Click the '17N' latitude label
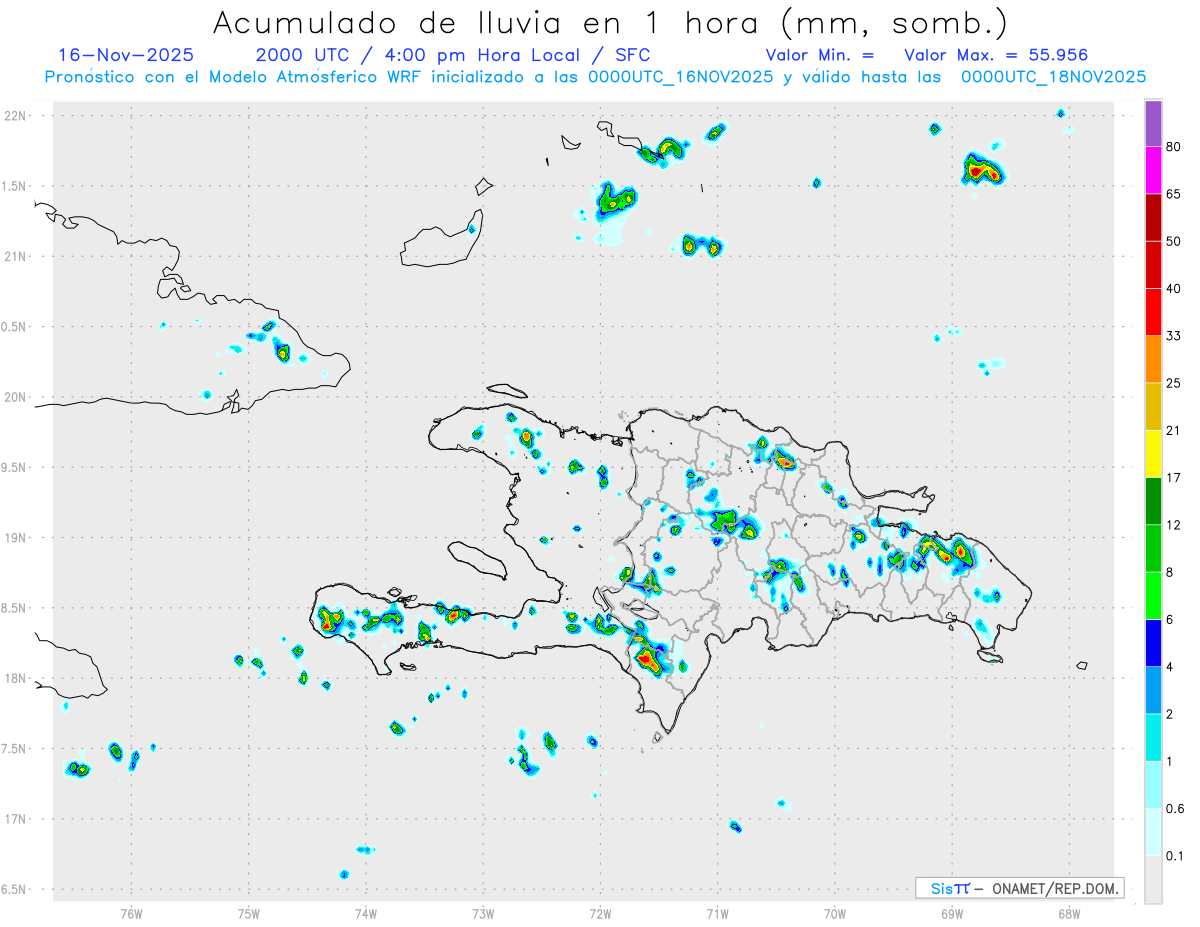Image resolution: width=1200 pixels, height=927 pixels. tap(16, 819)
